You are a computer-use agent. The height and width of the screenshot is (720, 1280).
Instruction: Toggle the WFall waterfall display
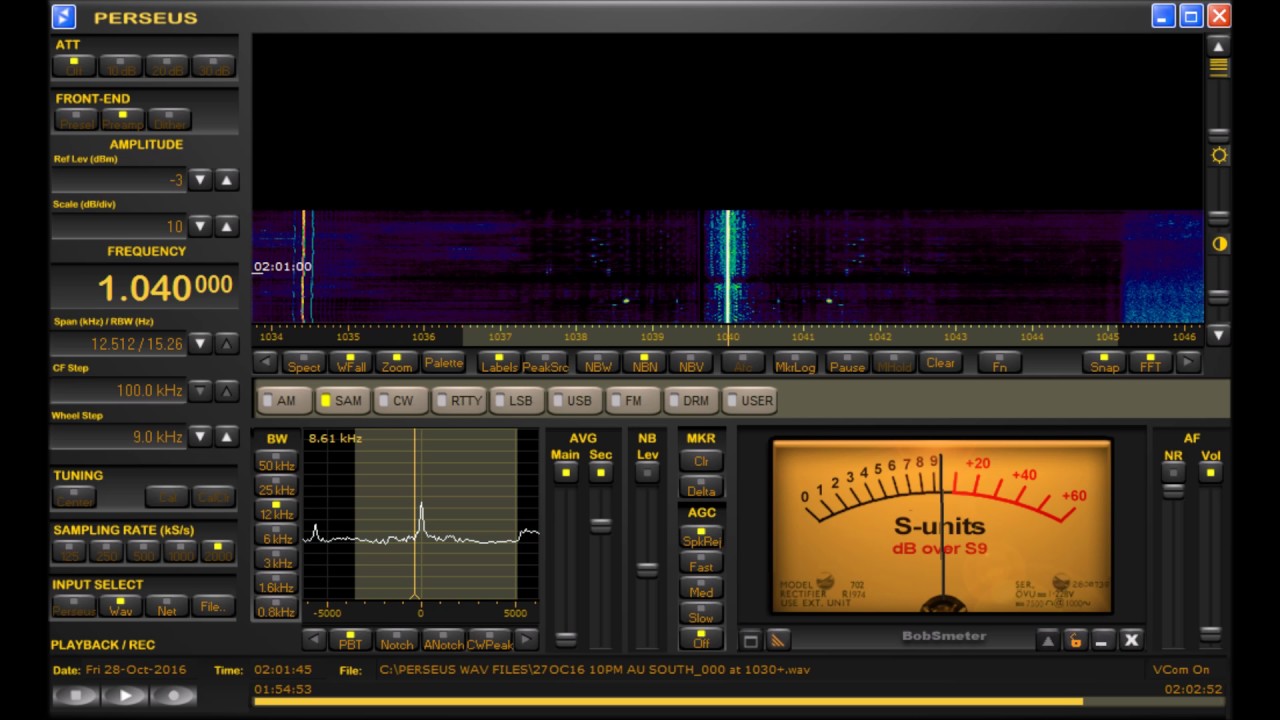(x=351, y=362)
